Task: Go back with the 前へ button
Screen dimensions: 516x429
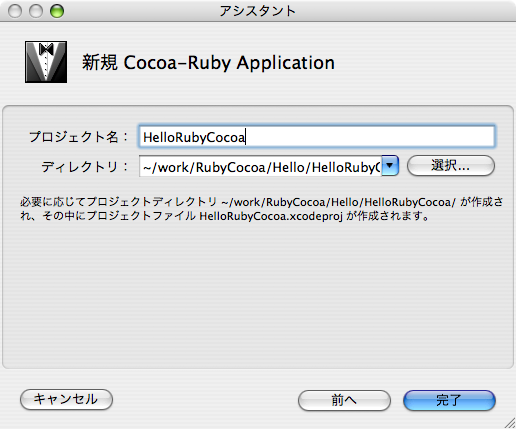Action: coord(344,400)
